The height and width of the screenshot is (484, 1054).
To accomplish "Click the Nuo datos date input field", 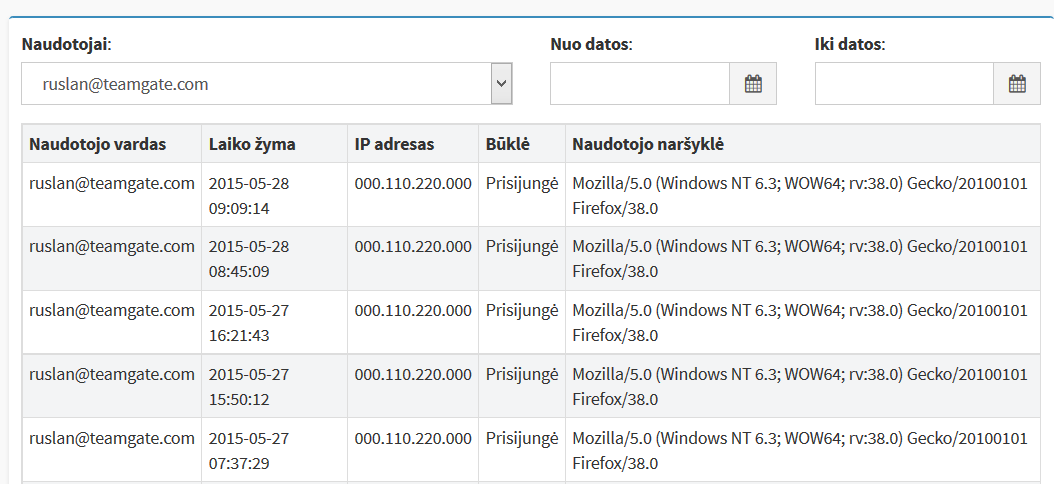I will pyautogui.click(x=640, y=84).
